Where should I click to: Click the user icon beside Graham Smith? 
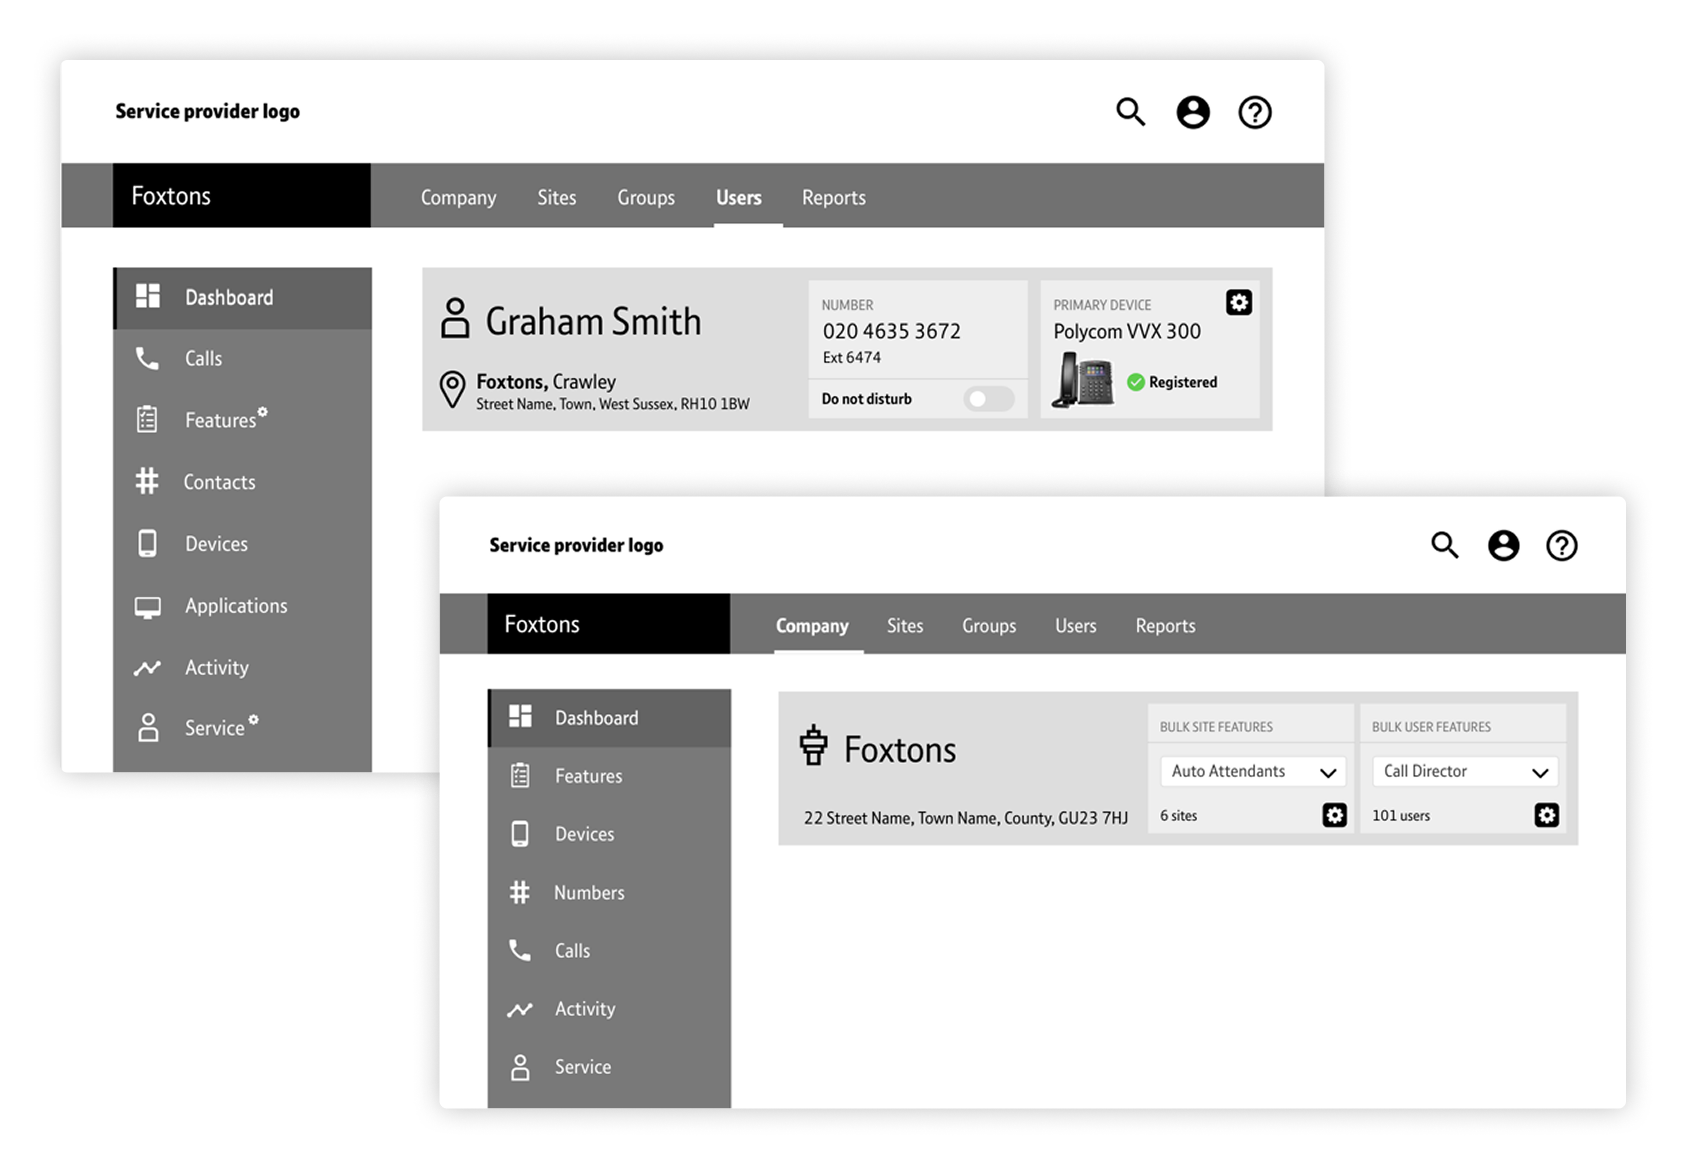click(x=455, y=319)
